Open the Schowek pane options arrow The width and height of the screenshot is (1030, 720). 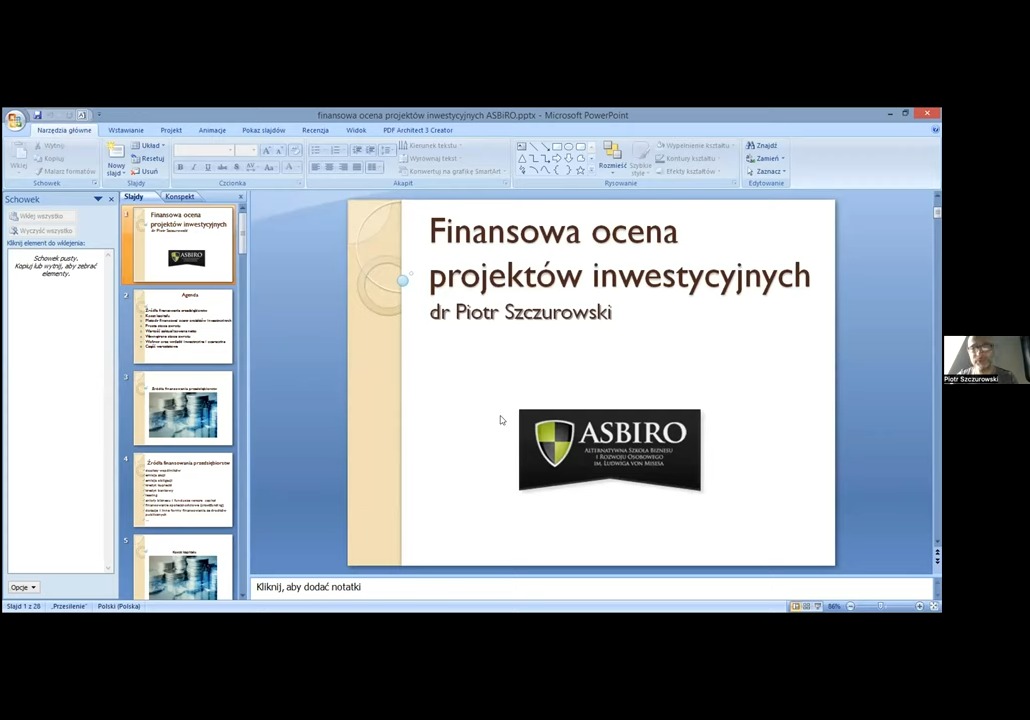[x=98, y=199]
